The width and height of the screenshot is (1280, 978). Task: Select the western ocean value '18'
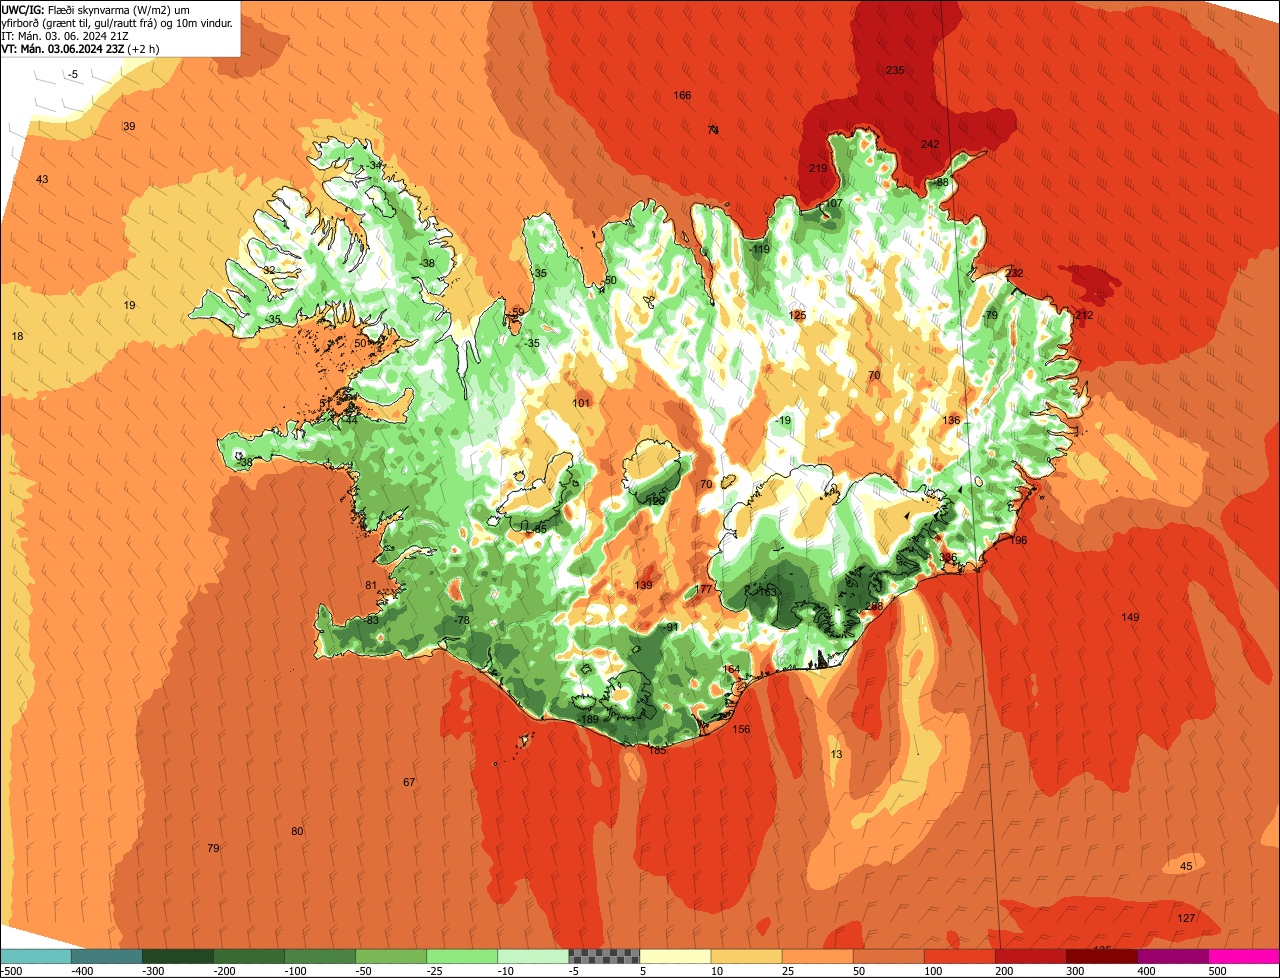pyautogui.click(x=17, y=336)
